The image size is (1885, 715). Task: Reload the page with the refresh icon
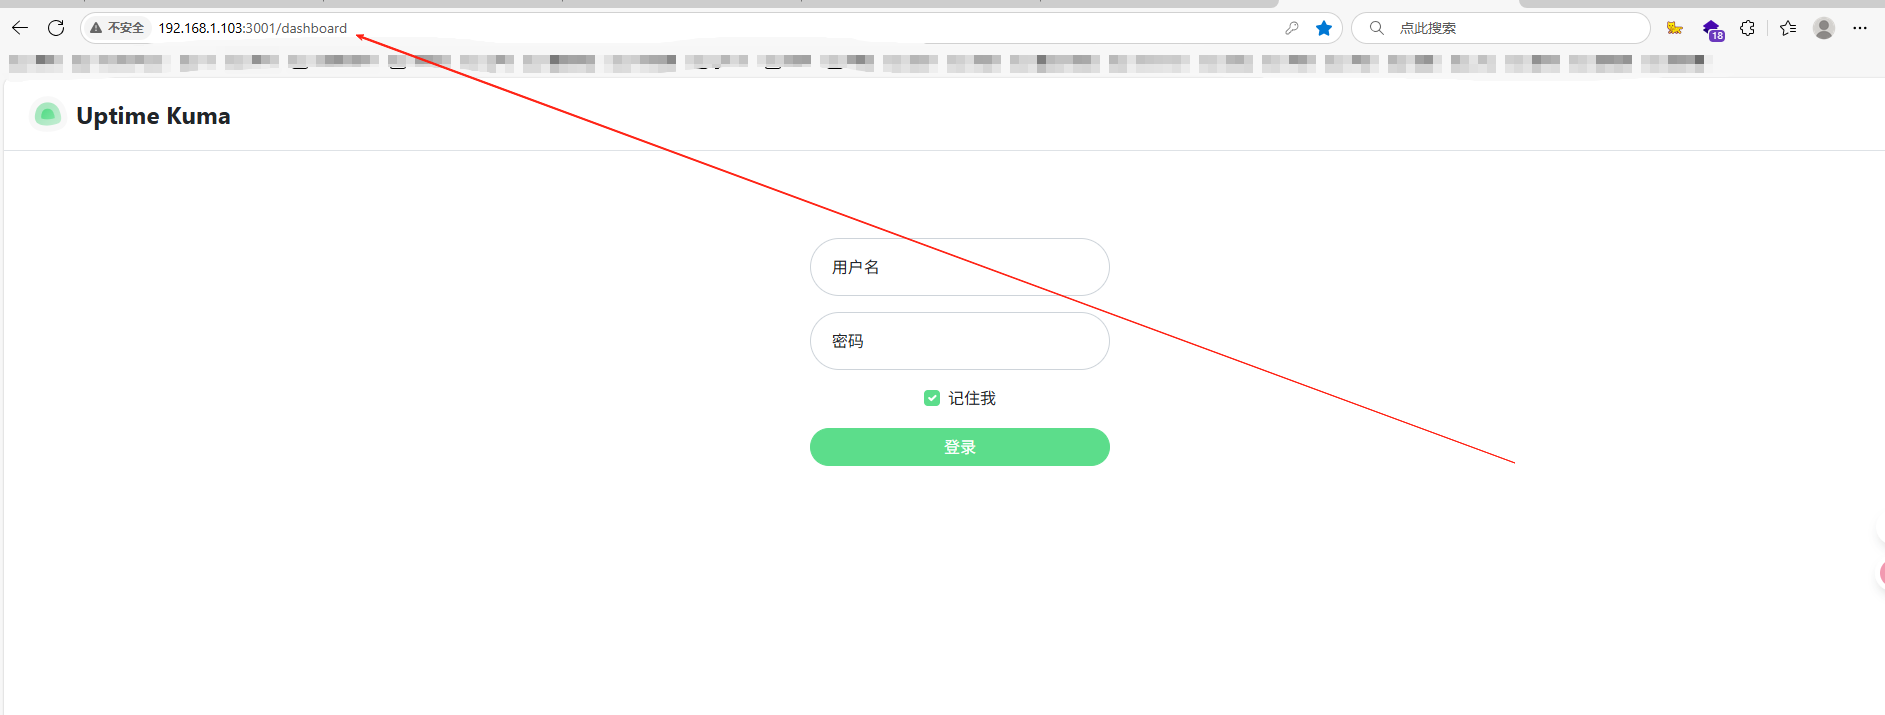[x=56, y=28]
